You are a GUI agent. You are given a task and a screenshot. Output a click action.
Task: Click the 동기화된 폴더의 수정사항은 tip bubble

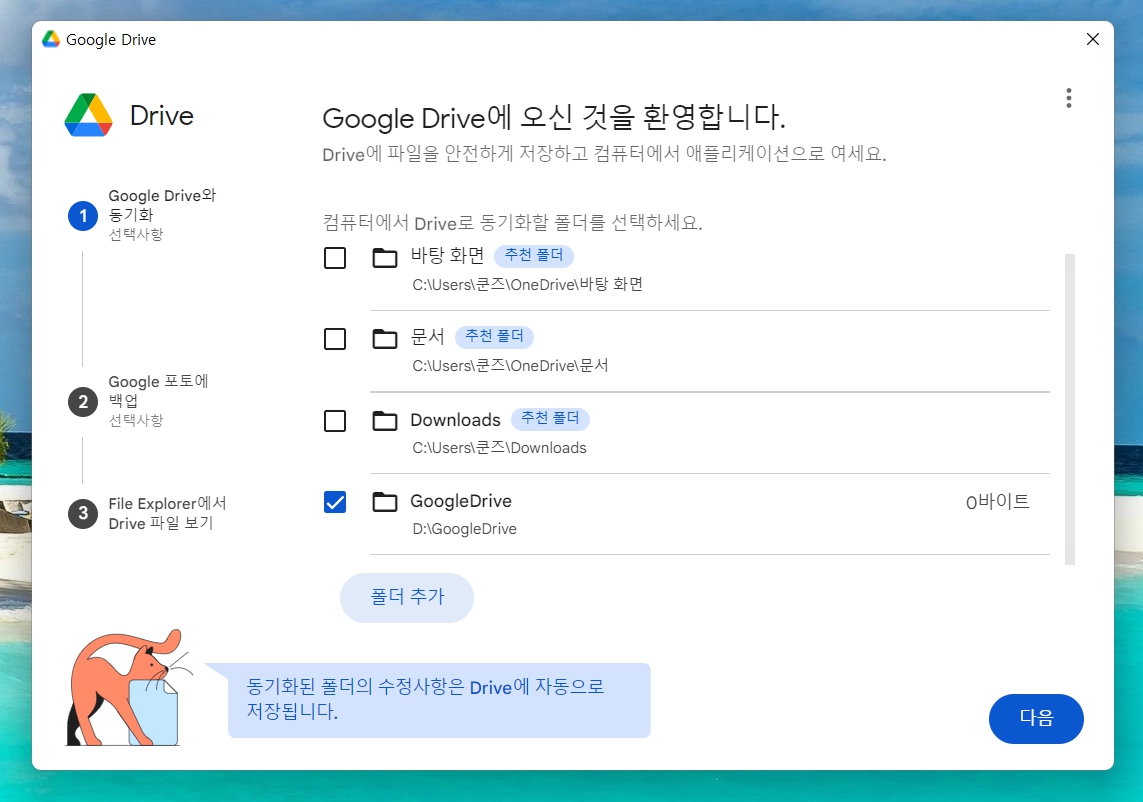click(x=439, y=700)
